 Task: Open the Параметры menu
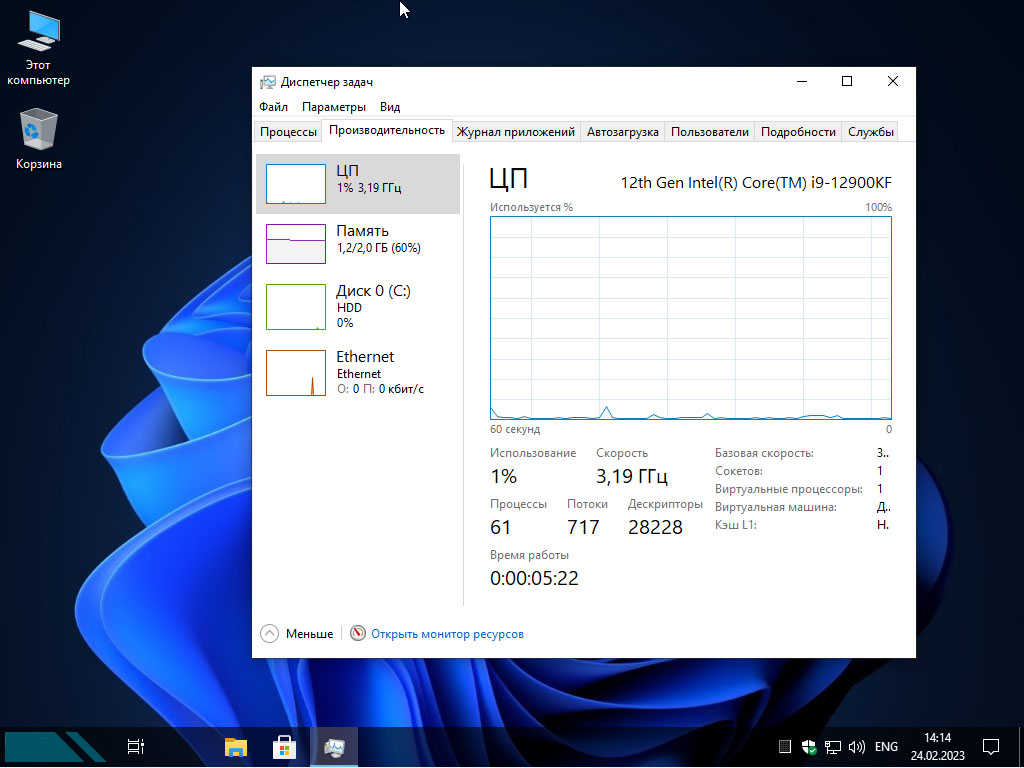click(x=334, y=107)
